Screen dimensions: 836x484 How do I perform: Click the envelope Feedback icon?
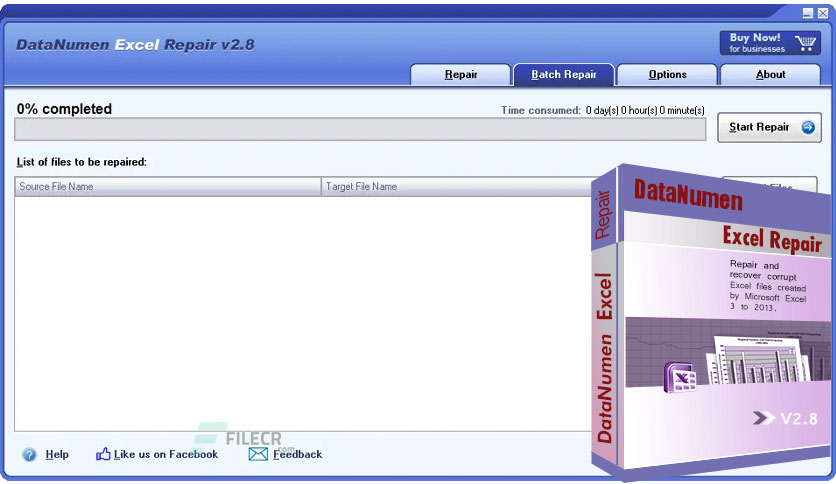pyautogui.click(x=258, y=454)
